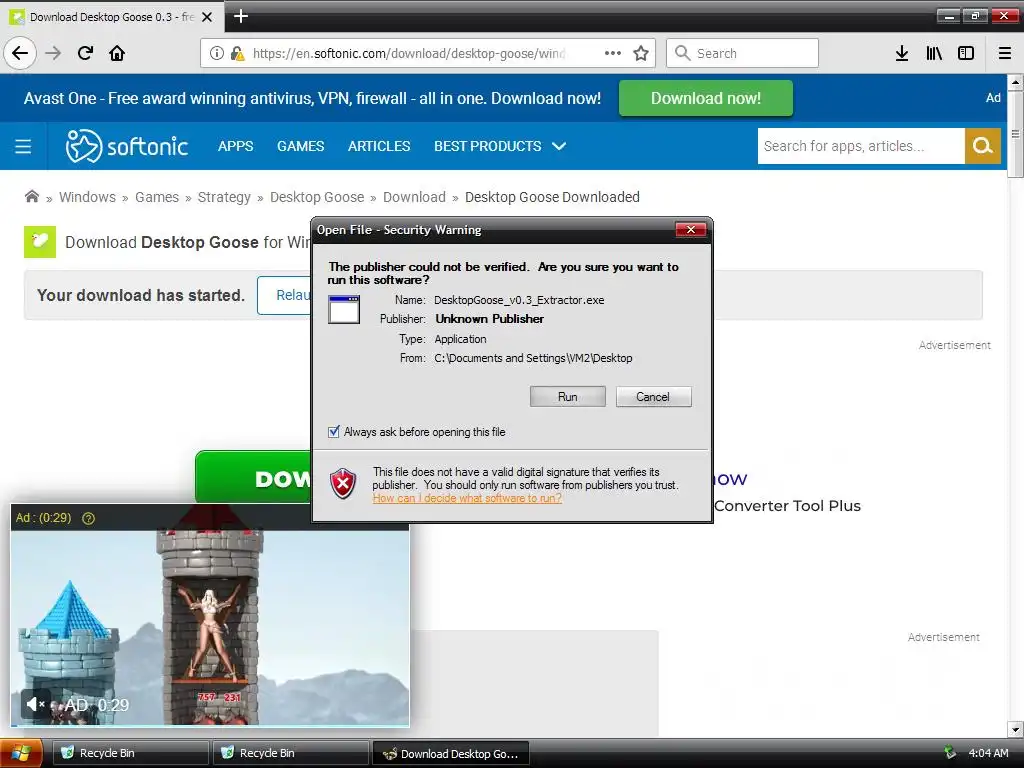Open the Firefox hamburger menu
Viewport: 1024px width, 768px height.
click(1005, 53)
